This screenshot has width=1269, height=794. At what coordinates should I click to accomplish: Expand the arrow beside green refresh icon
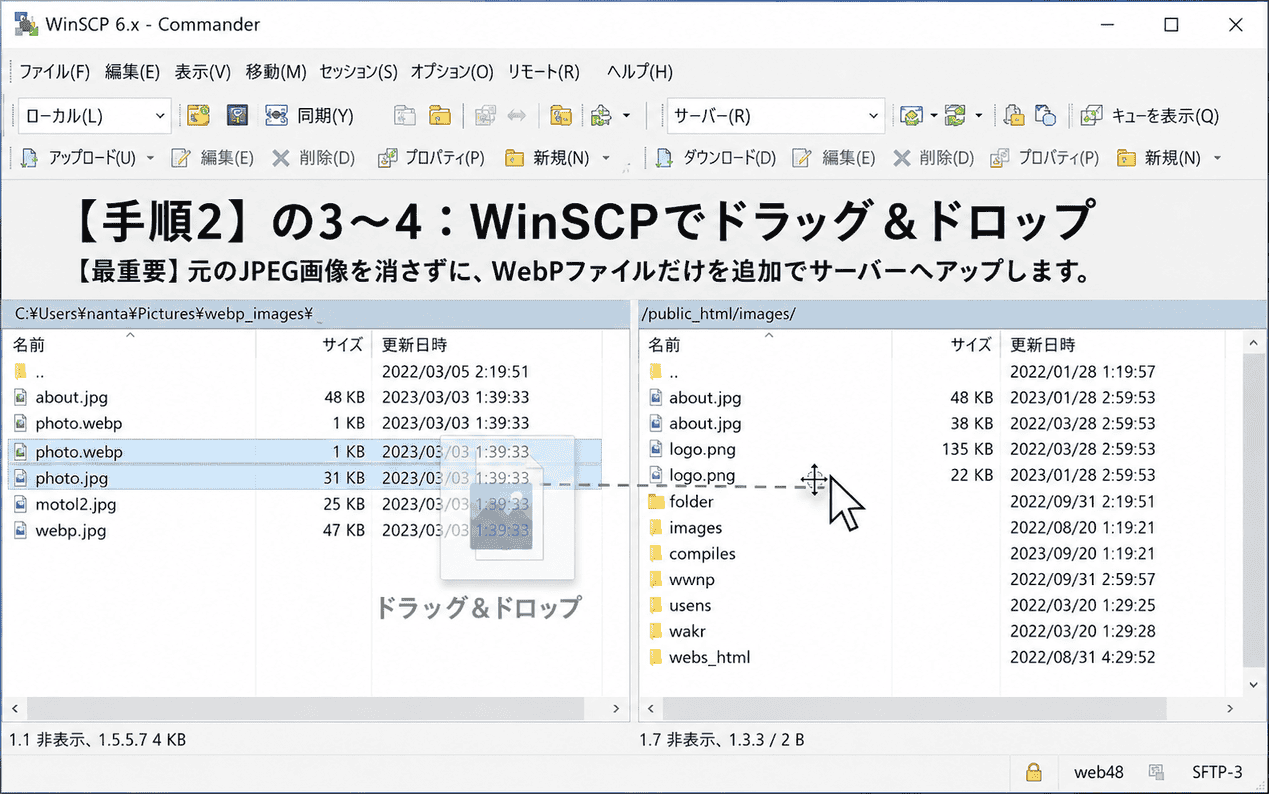979,116
